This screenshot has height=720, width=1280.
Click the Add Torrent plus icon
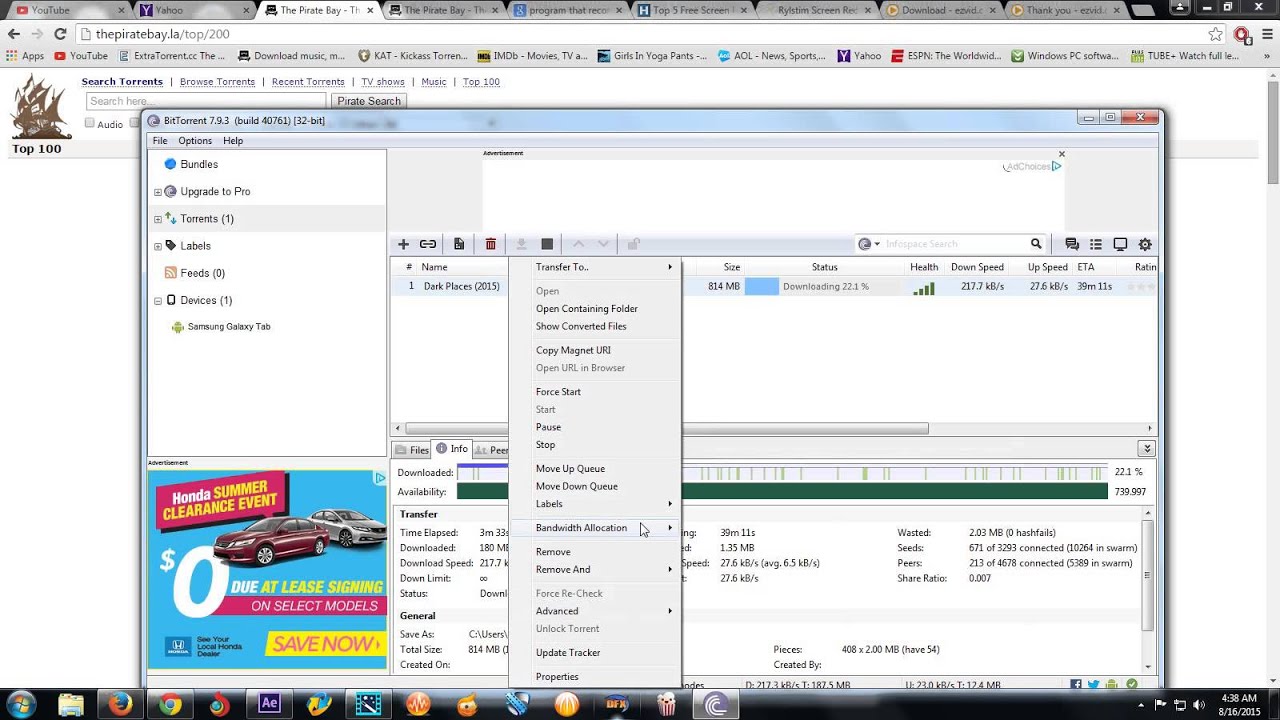(x=403, y=244)
